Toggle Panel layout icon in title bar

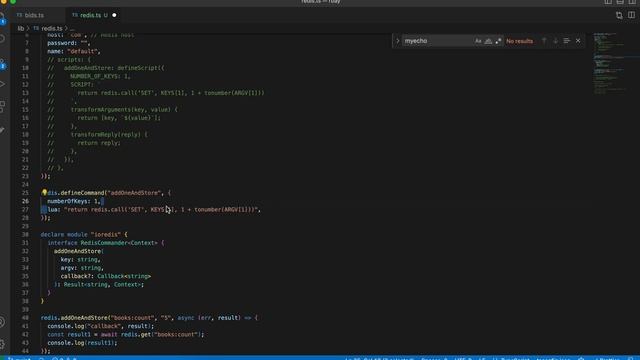[x=620, y=2]
